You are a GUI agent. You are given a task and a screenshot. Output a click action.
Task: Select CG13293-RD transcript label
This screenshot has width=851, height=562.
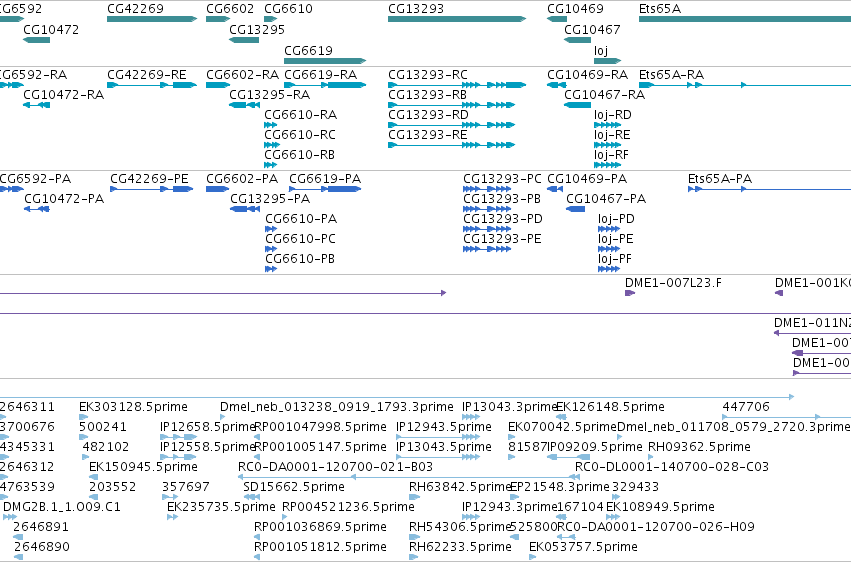click(x=428, y=114)
